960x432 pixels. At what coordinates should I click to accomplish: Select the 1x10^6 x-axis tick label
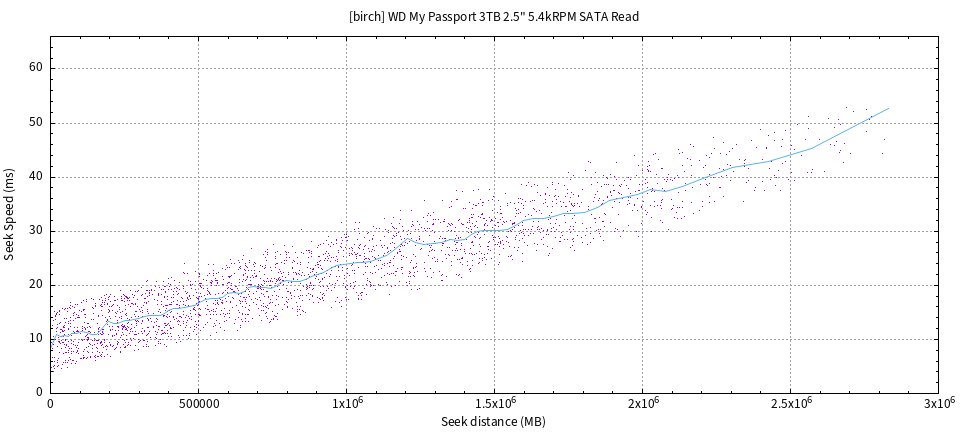click(346, 404)
